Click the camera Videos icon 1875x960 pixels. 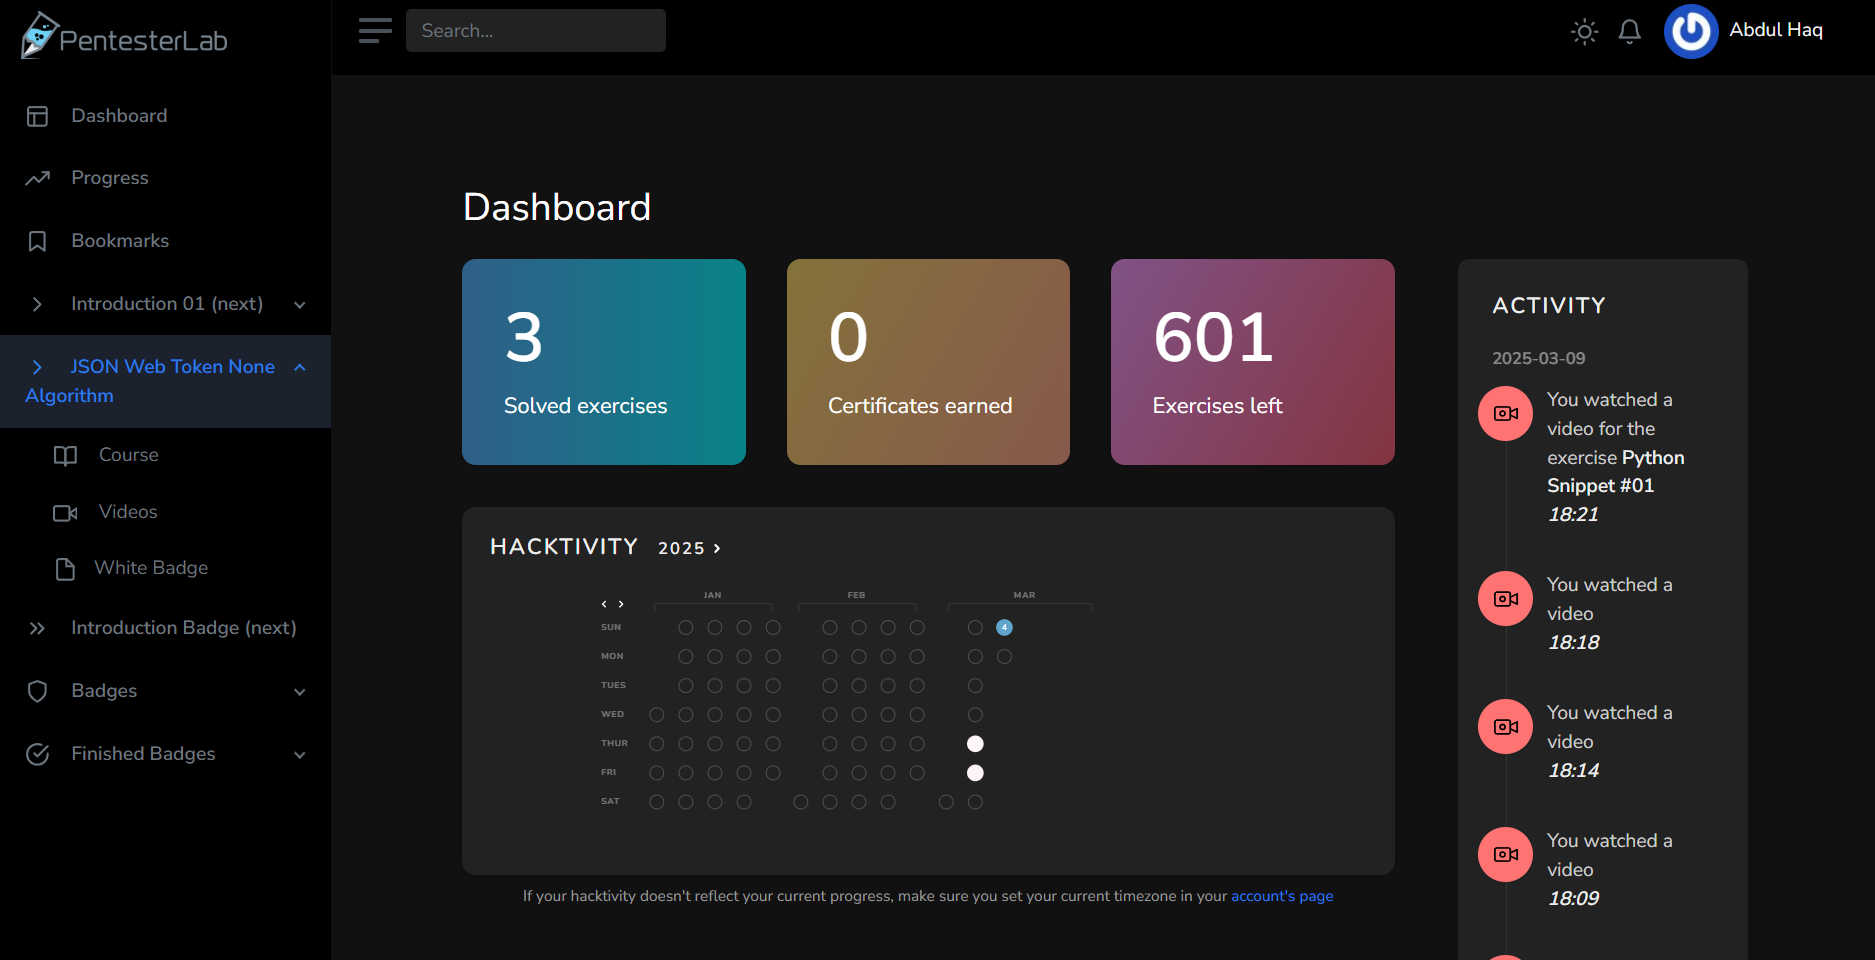coord(65,513)
